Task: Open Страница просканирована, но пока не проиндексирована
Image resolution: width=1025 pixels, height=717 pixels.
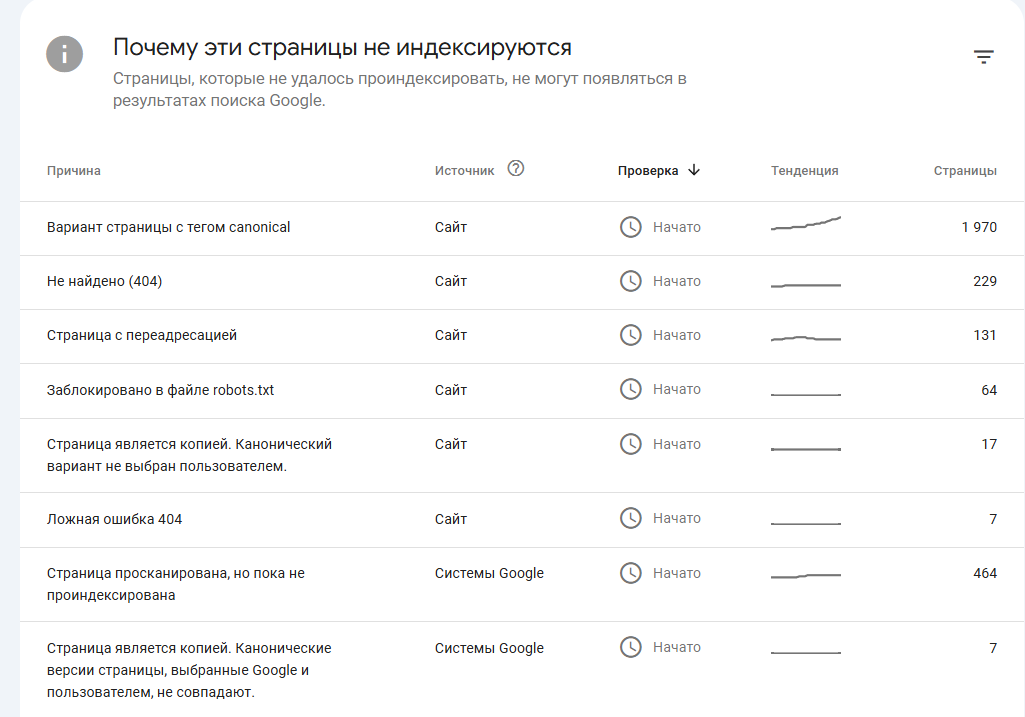Action: 522,584
